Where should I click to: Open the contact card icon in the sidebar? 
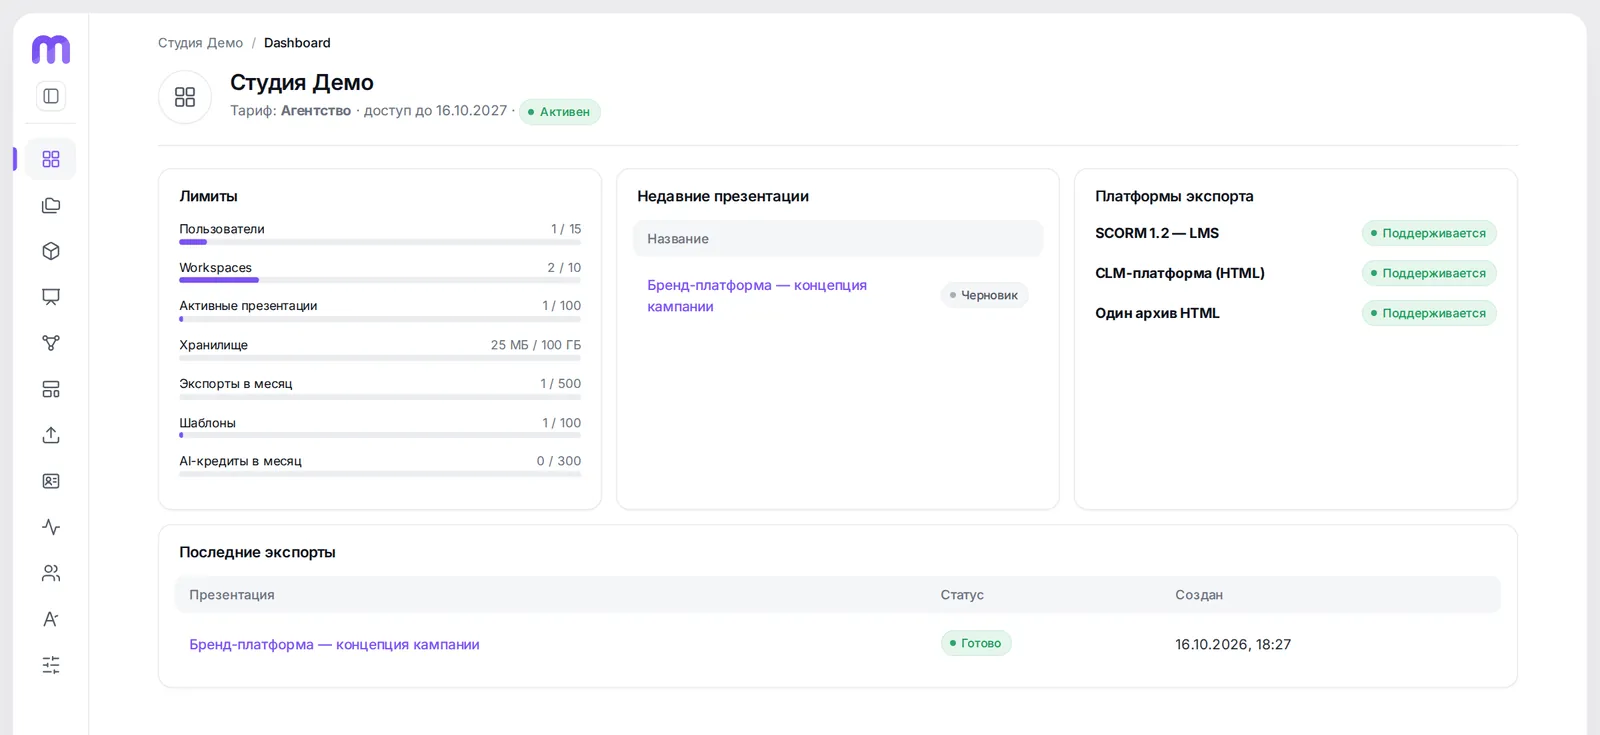click(51, 481)
